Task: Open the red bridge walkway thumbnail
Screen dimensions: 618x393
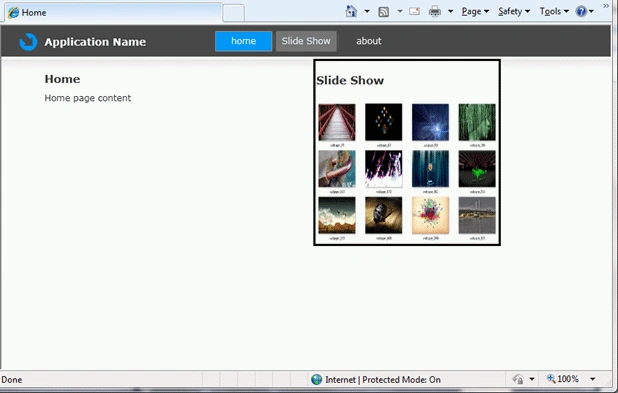Action: (x=337, y=122)
